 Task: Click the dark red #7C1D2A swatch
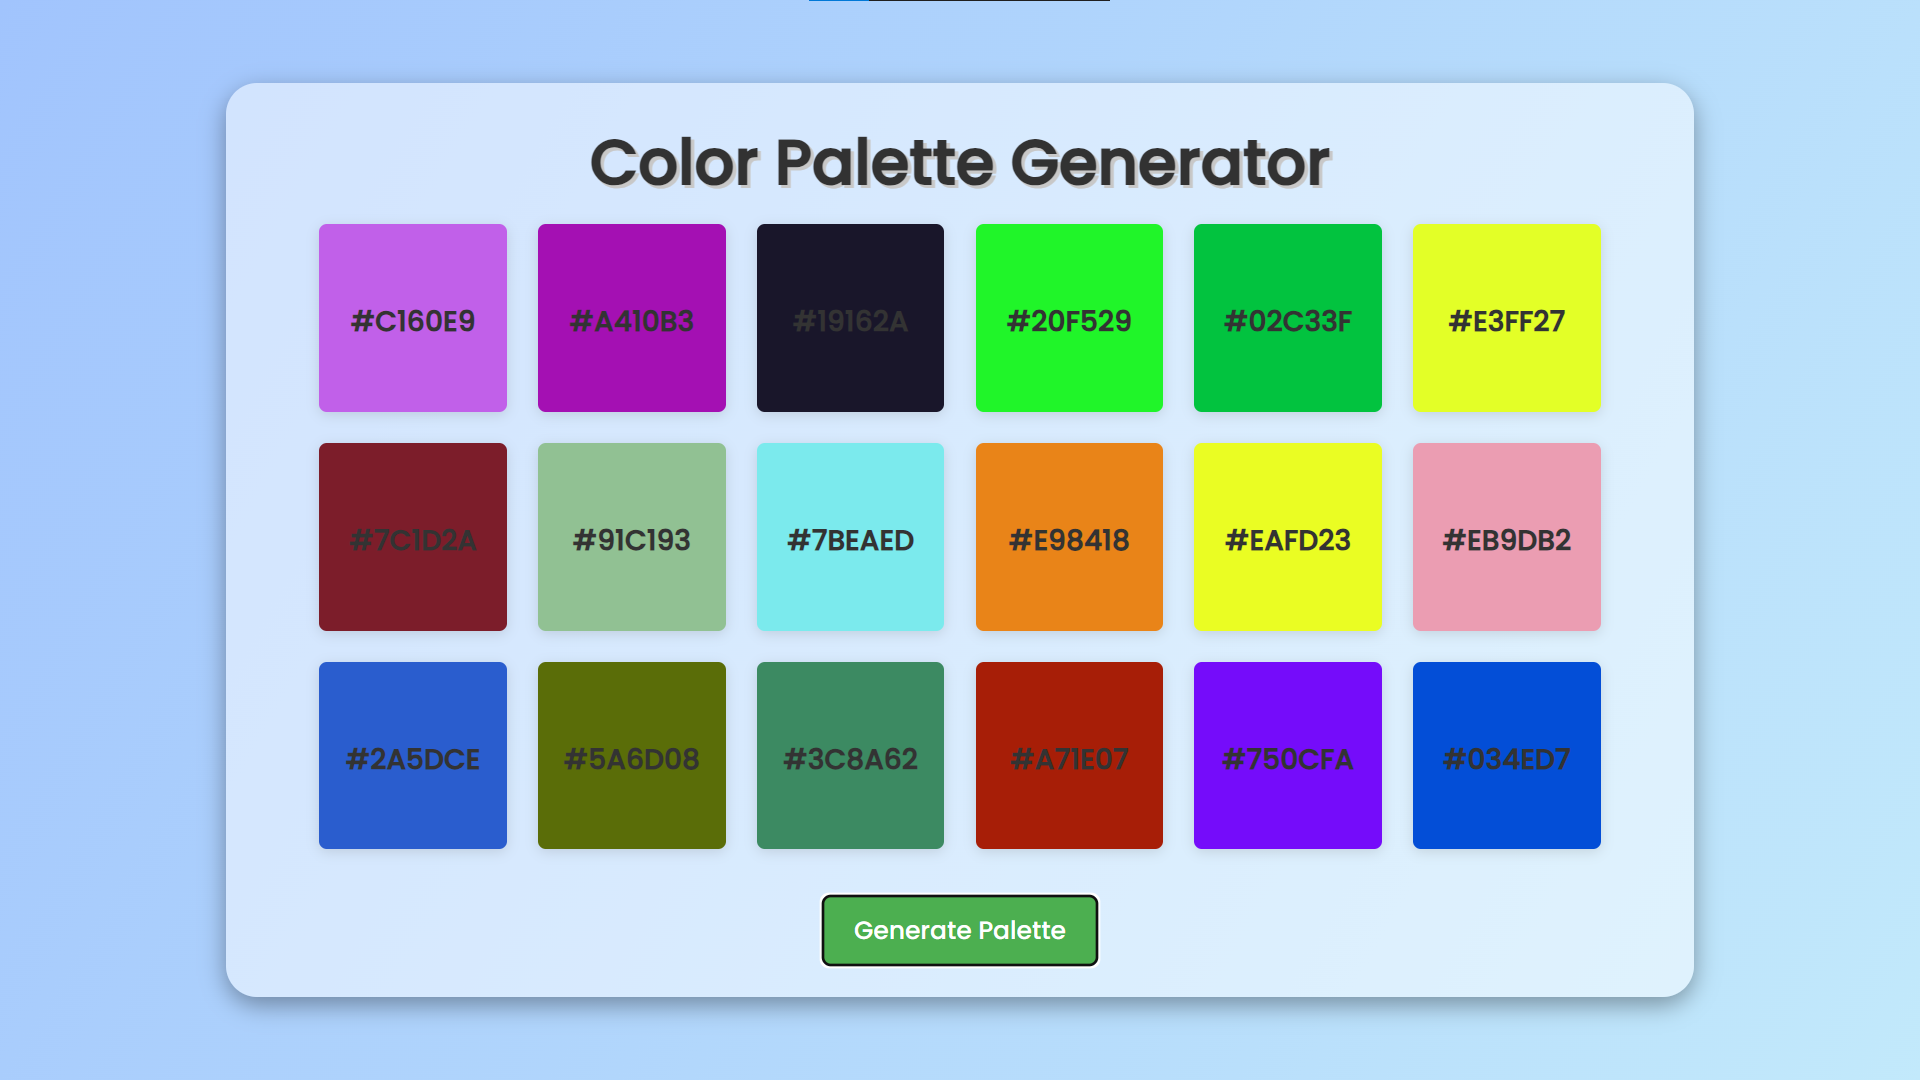click(x=412, y=537)
